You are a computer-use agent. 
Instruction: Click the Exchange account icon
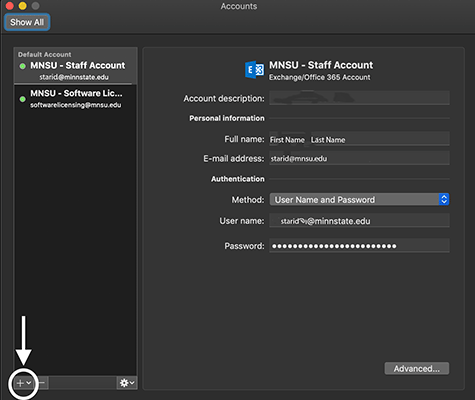point(254,70)
